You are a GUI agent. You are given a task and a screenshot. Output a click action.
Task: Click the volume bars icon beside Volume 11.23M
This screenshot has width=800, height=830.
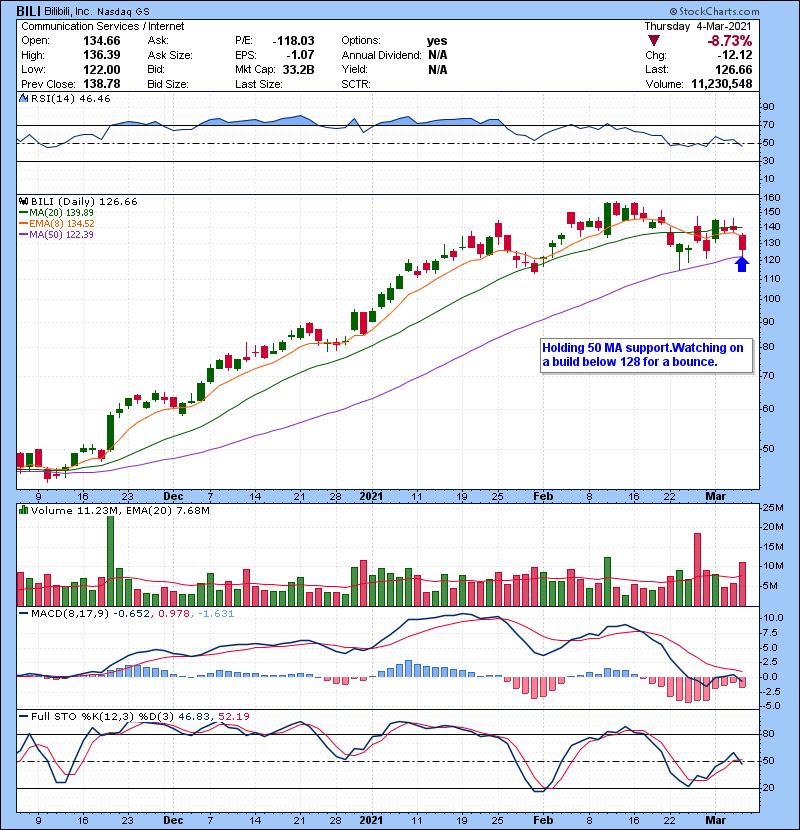[x=23, y=510]
